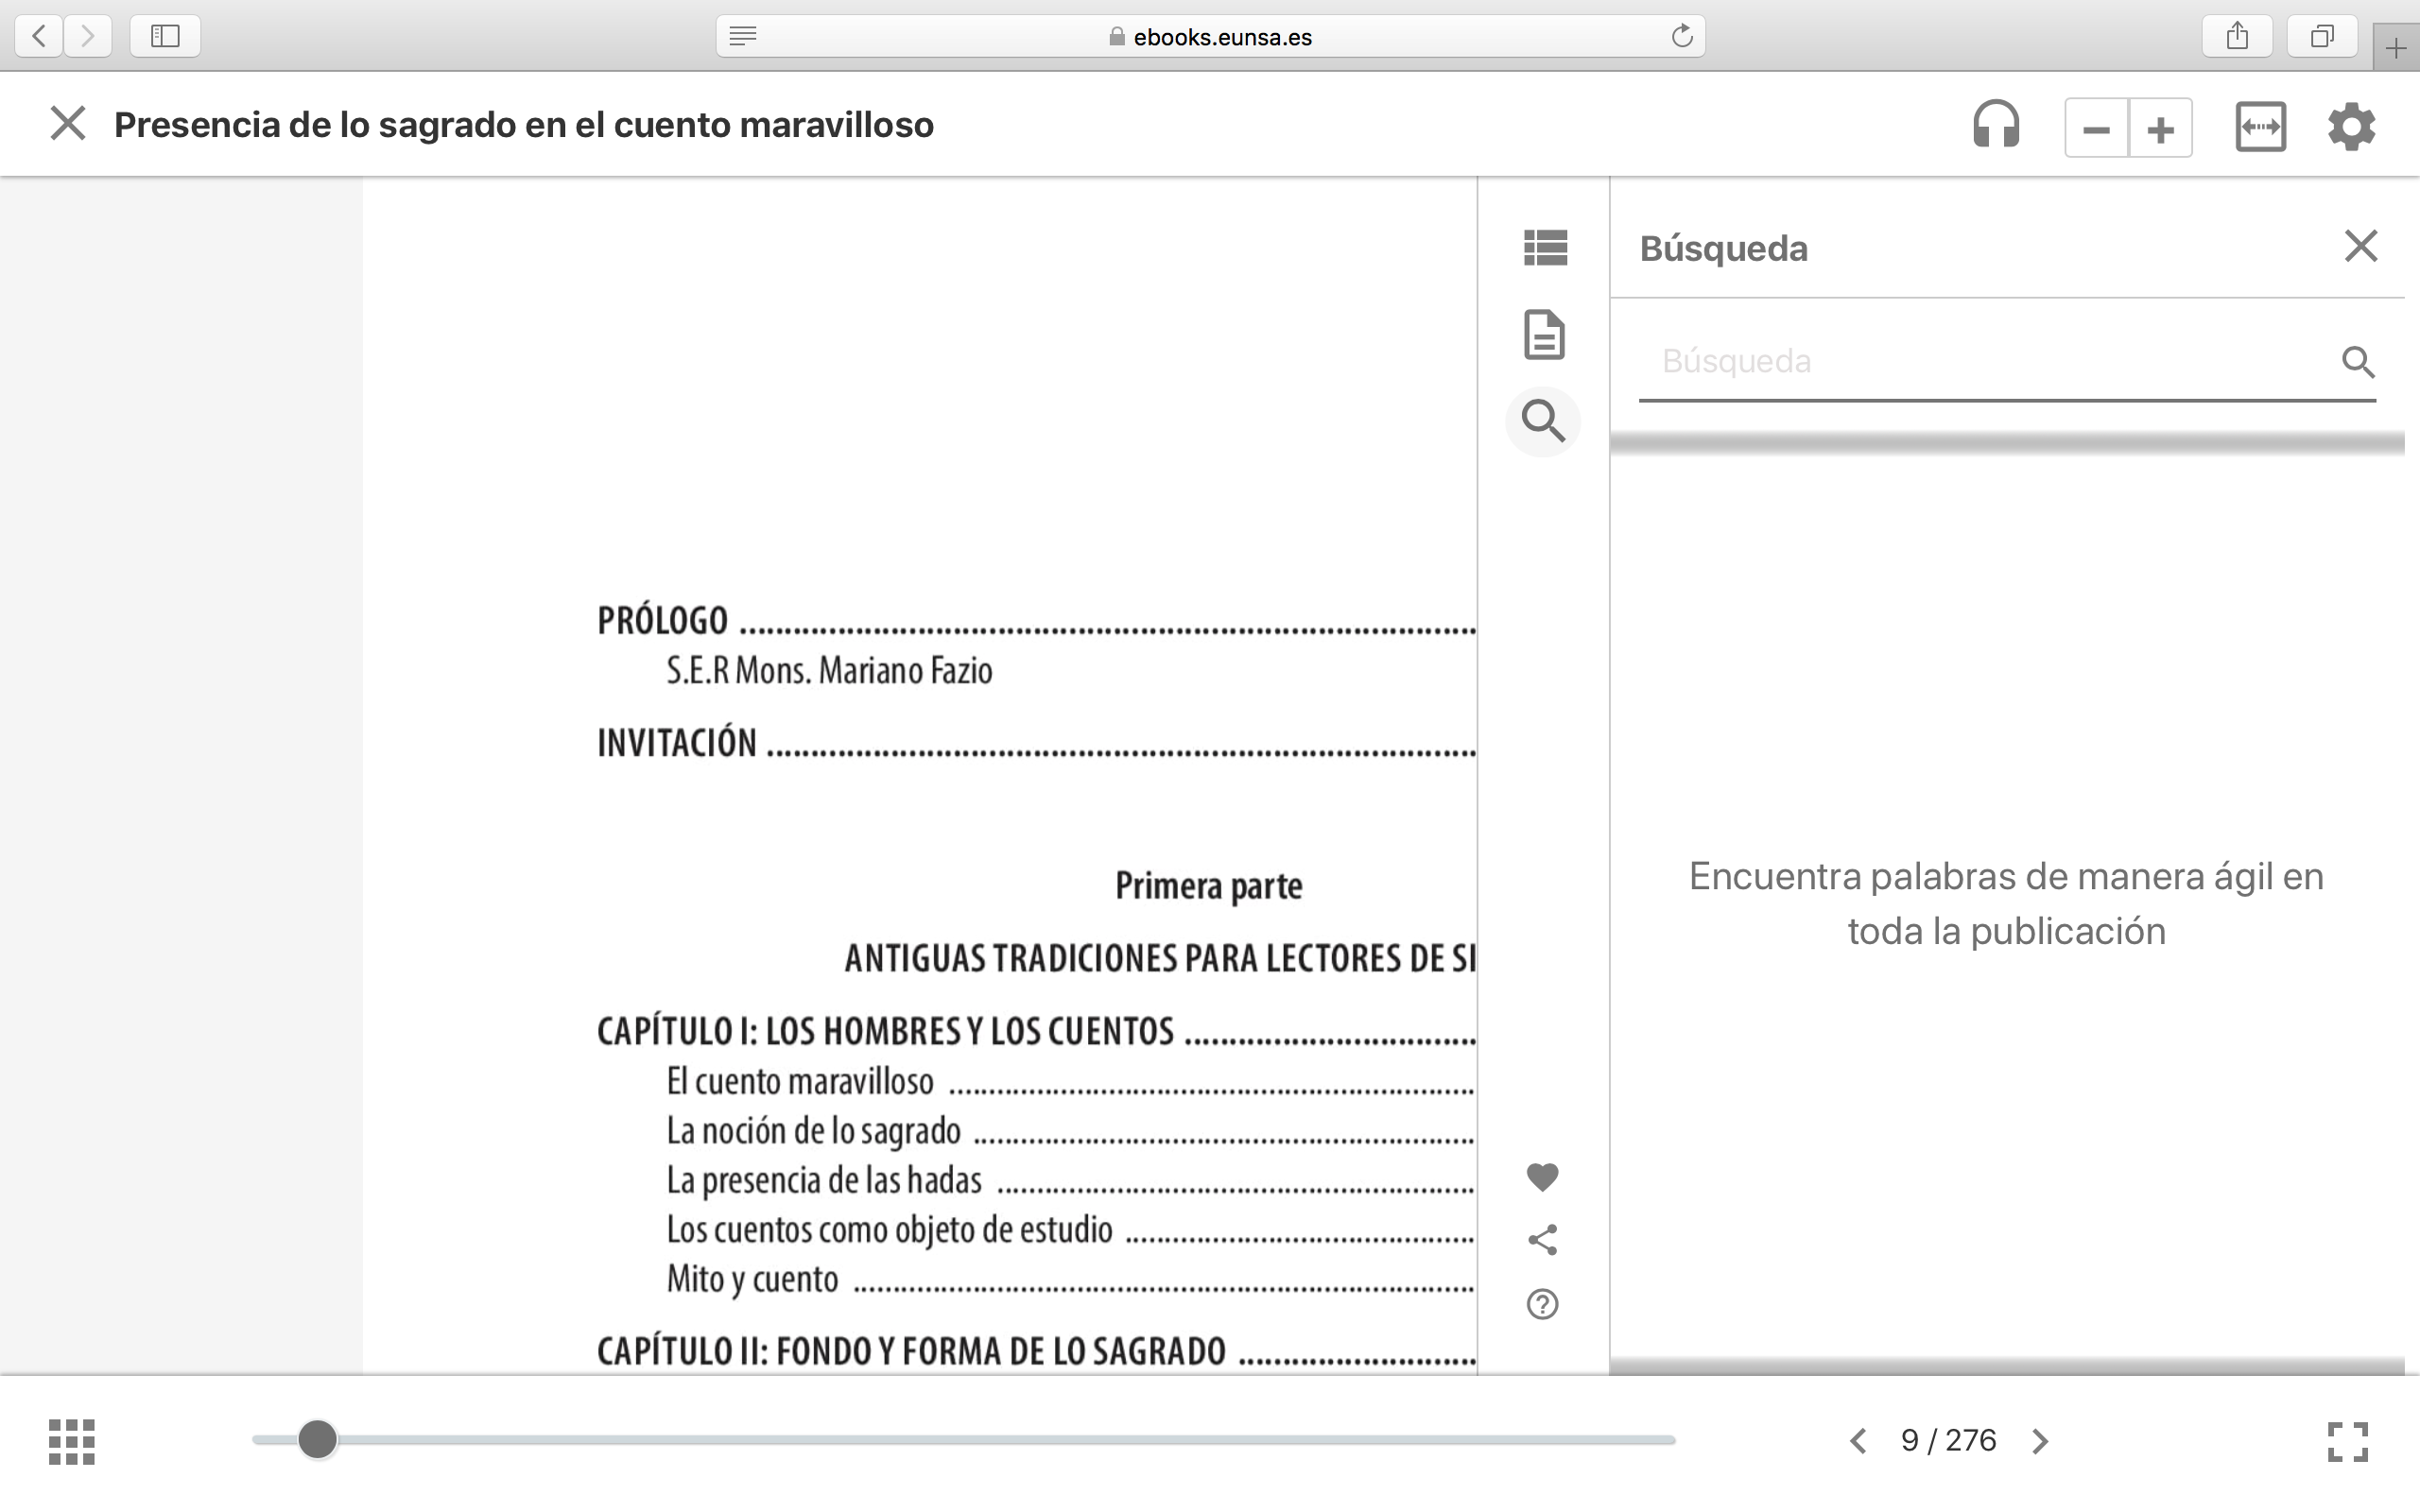2420x1512 pixels.
Task: Show Safari sidebar from the browser toolbar
Action: pyautogui.click(x=165, y=37)
